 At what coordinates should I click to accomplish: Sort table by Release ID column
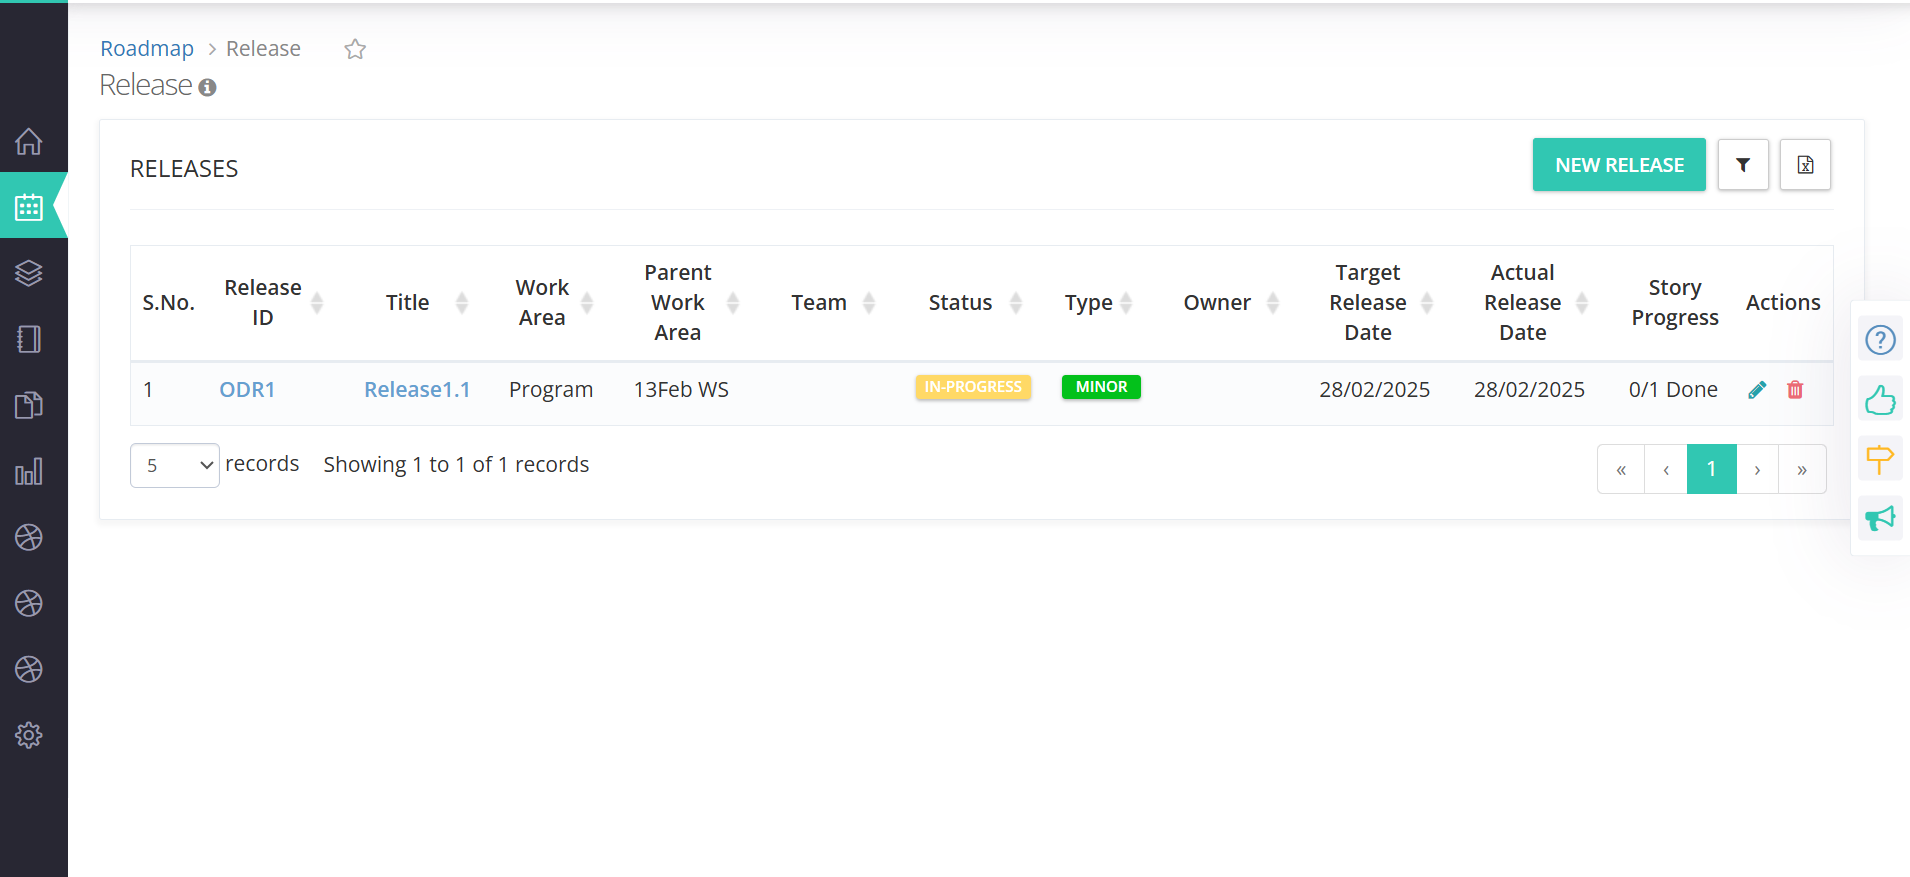317,303
